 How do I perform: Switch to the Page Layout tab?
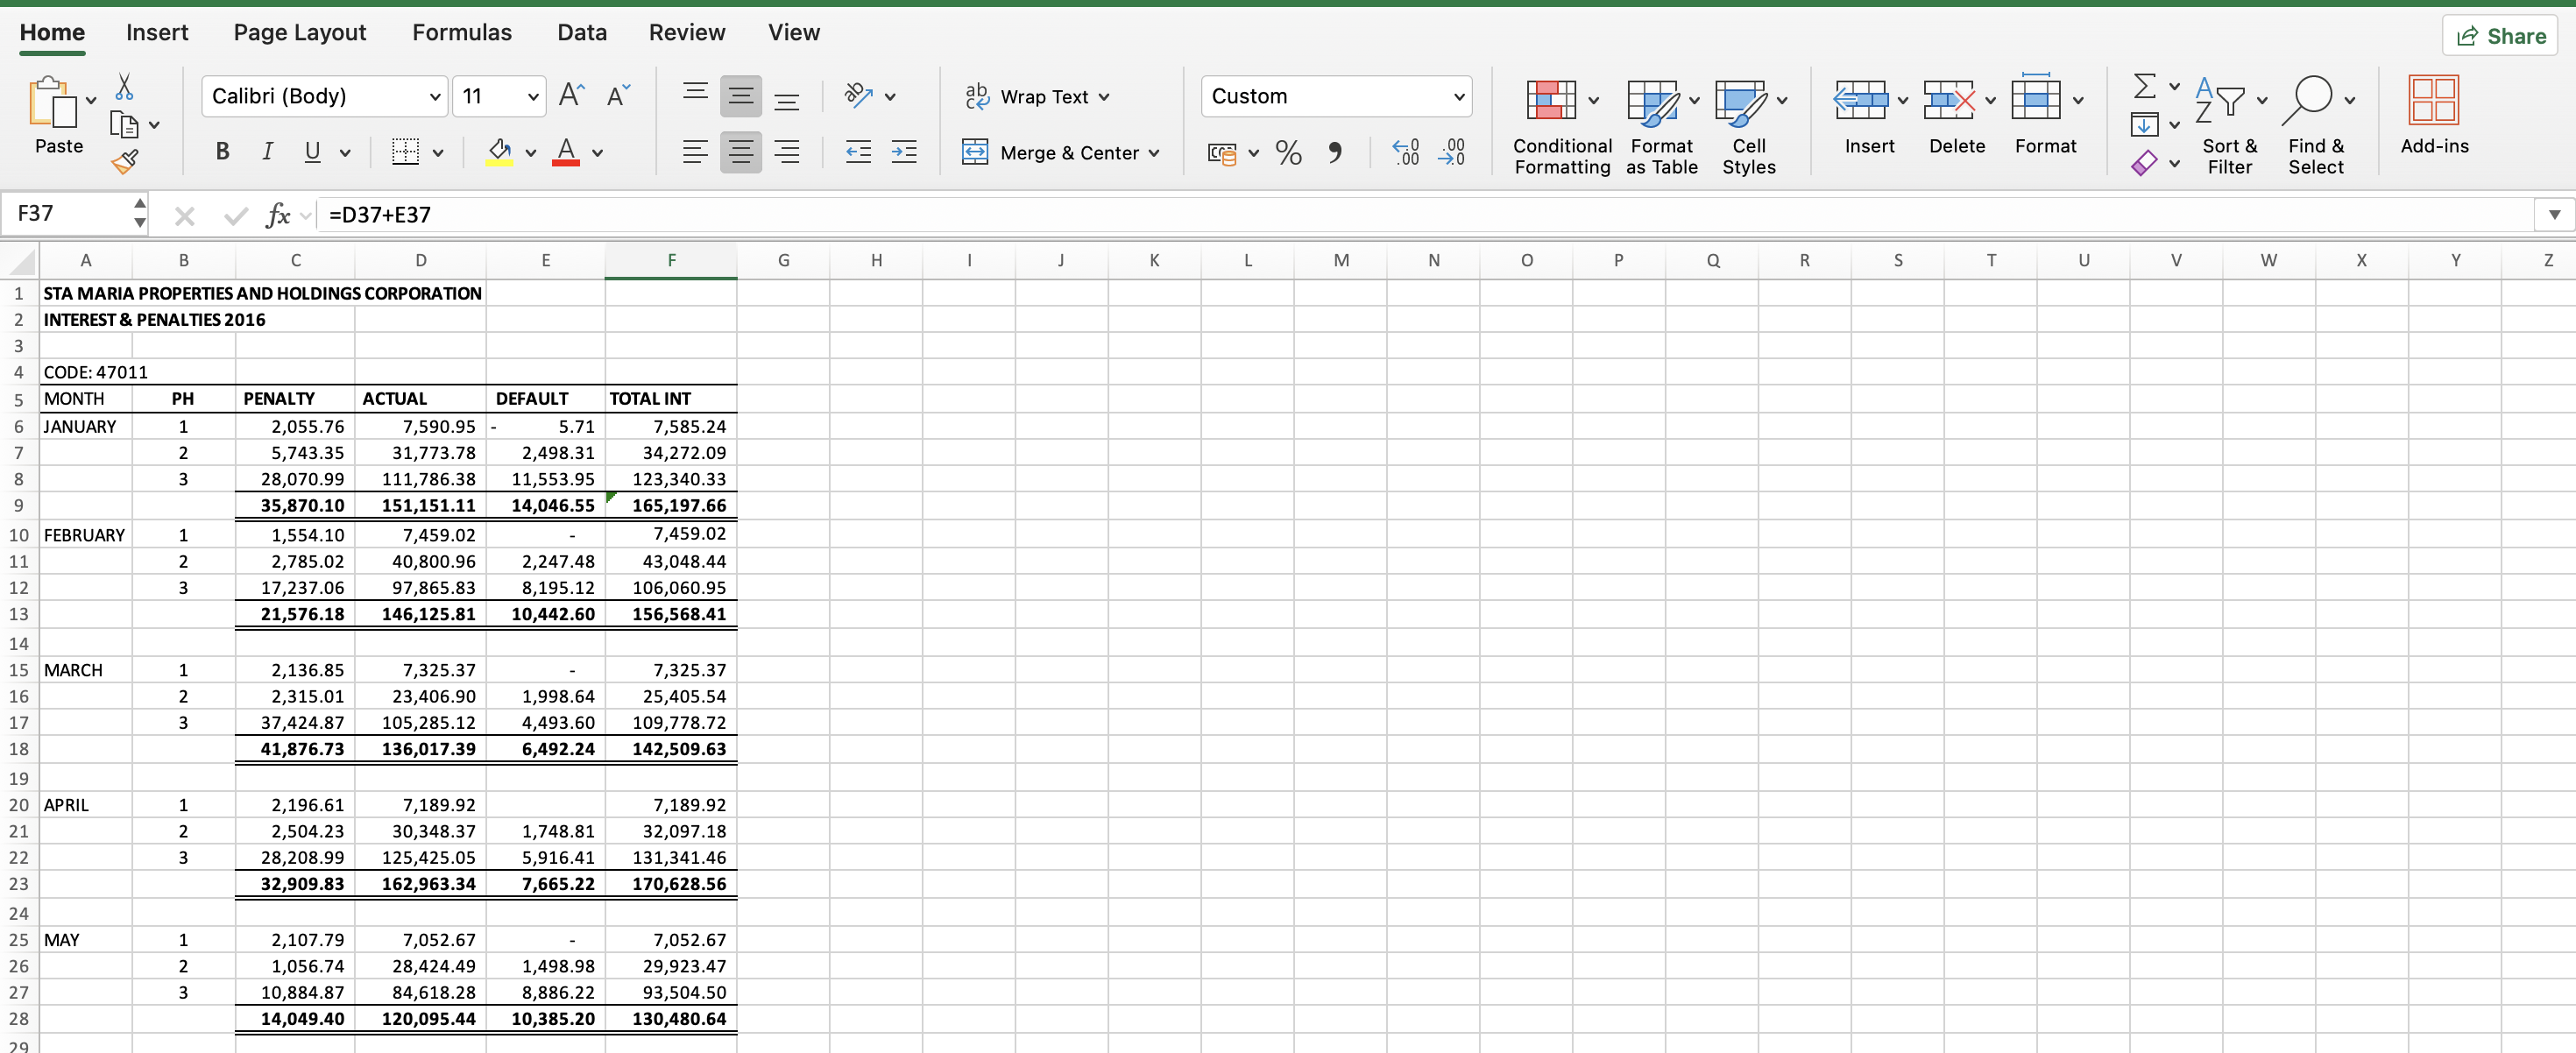299,32
